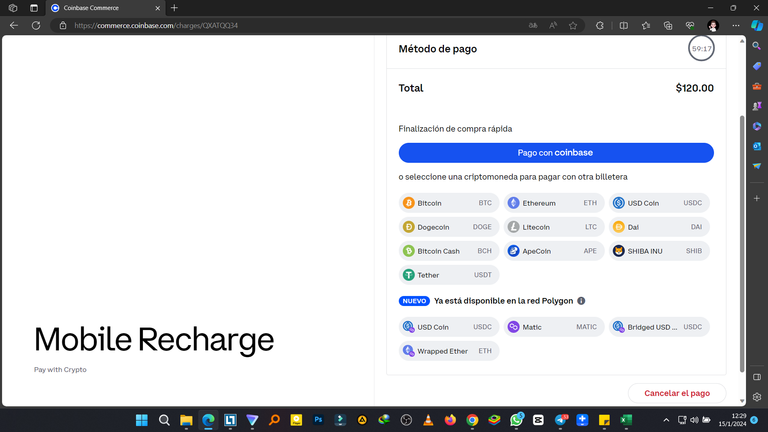Open Polygon network info icon
The height and width of the screenshot is (432, 768).
click(x=581, y=301)
